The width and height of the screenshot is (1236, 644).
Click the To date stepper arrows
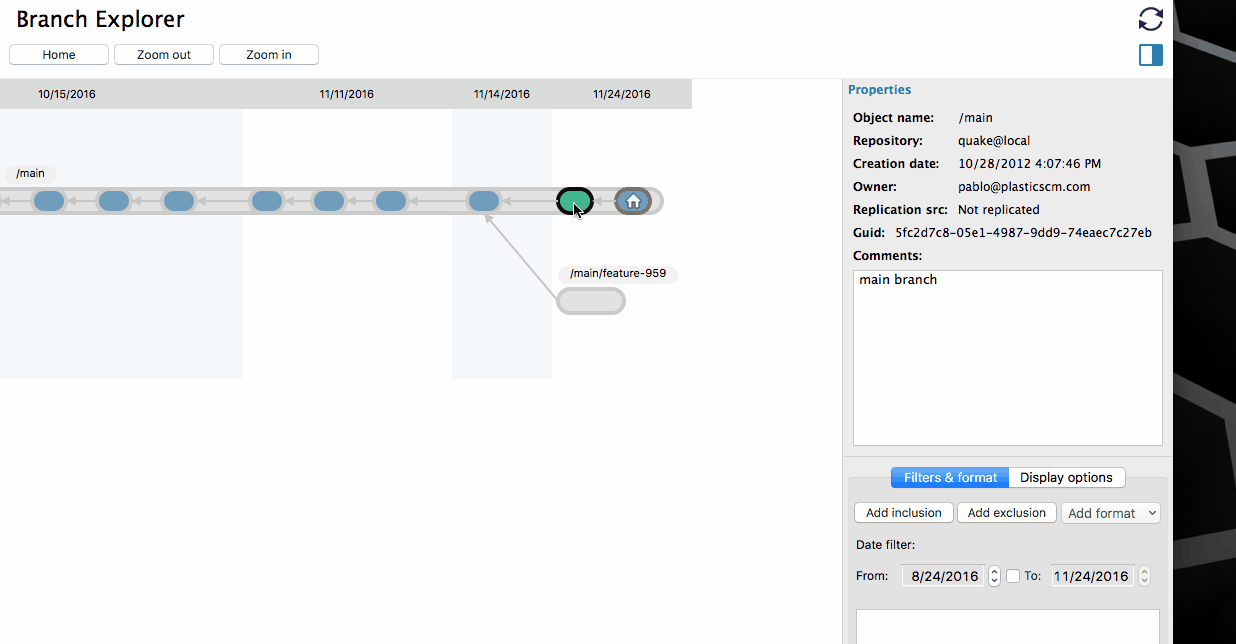(1144, 576)
